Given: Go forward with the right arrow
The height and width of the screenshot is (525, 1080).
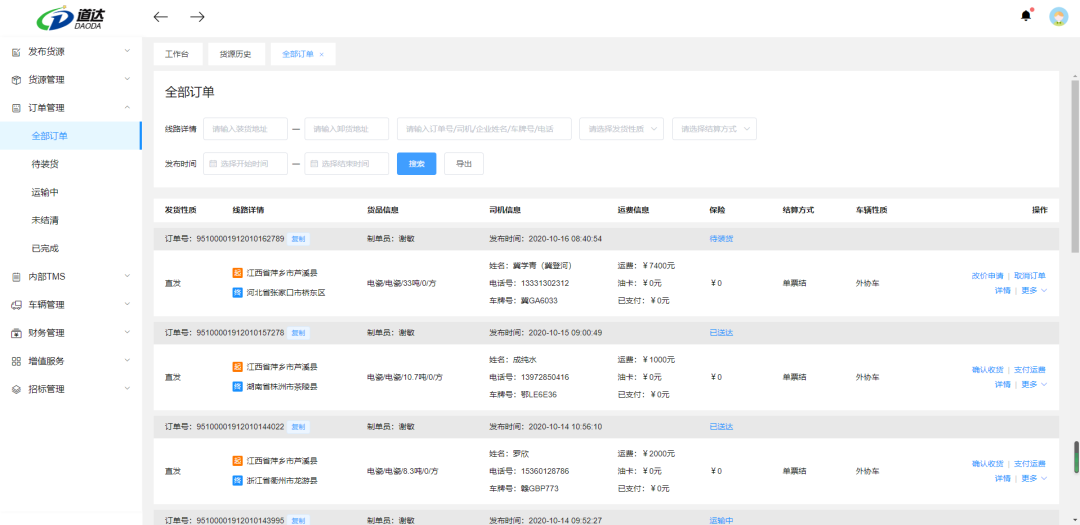Looking at the screenshot, I should click(198, 17).
